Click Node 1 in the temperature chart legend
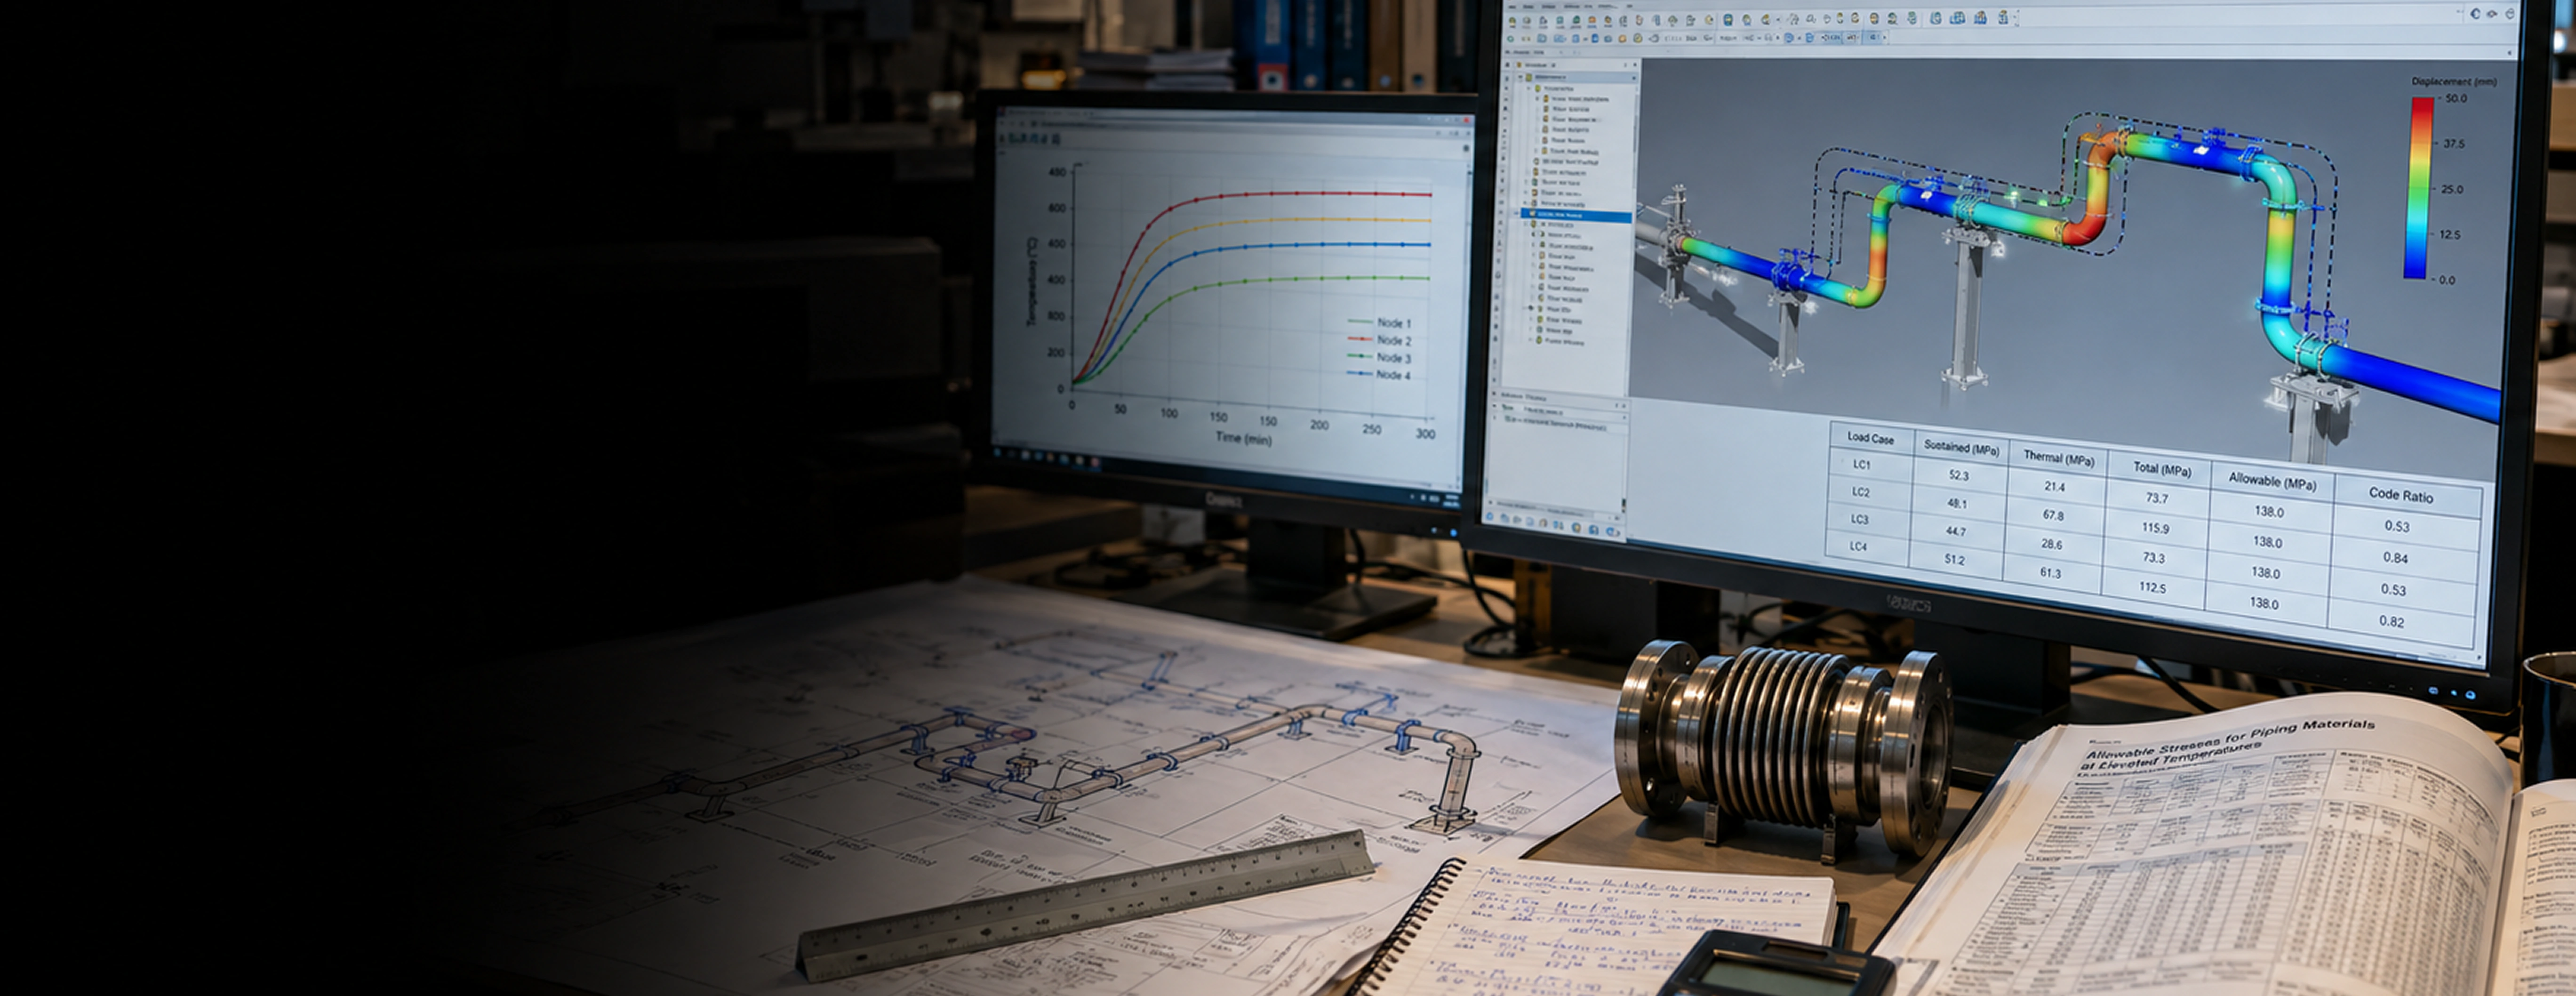The width and height of the screenshot is (2576, 996). click(1393, 323)
